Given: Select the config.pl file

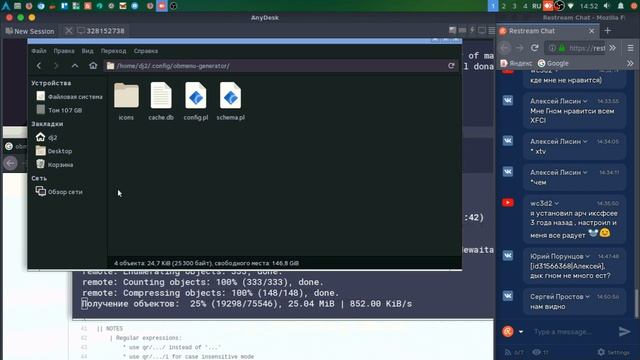Looking at the screenshot, I should pyautogui.click(x=196, y=101).
